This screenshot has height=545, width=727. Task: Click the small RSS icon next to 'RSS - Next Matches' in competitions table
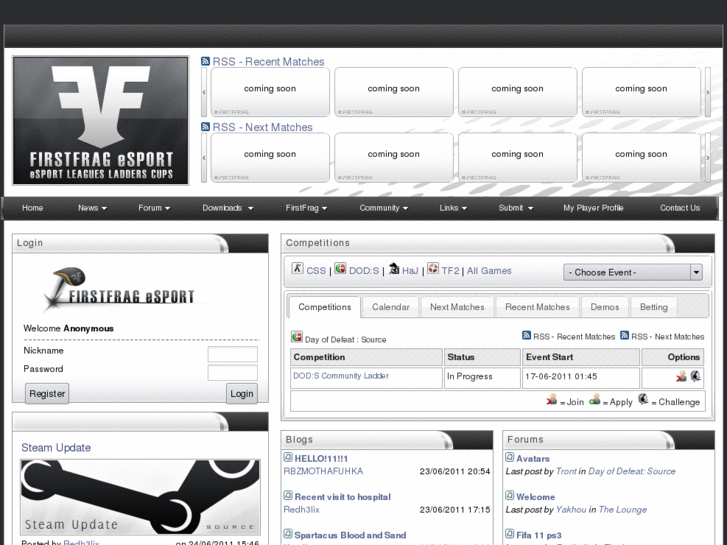(625, 335)
